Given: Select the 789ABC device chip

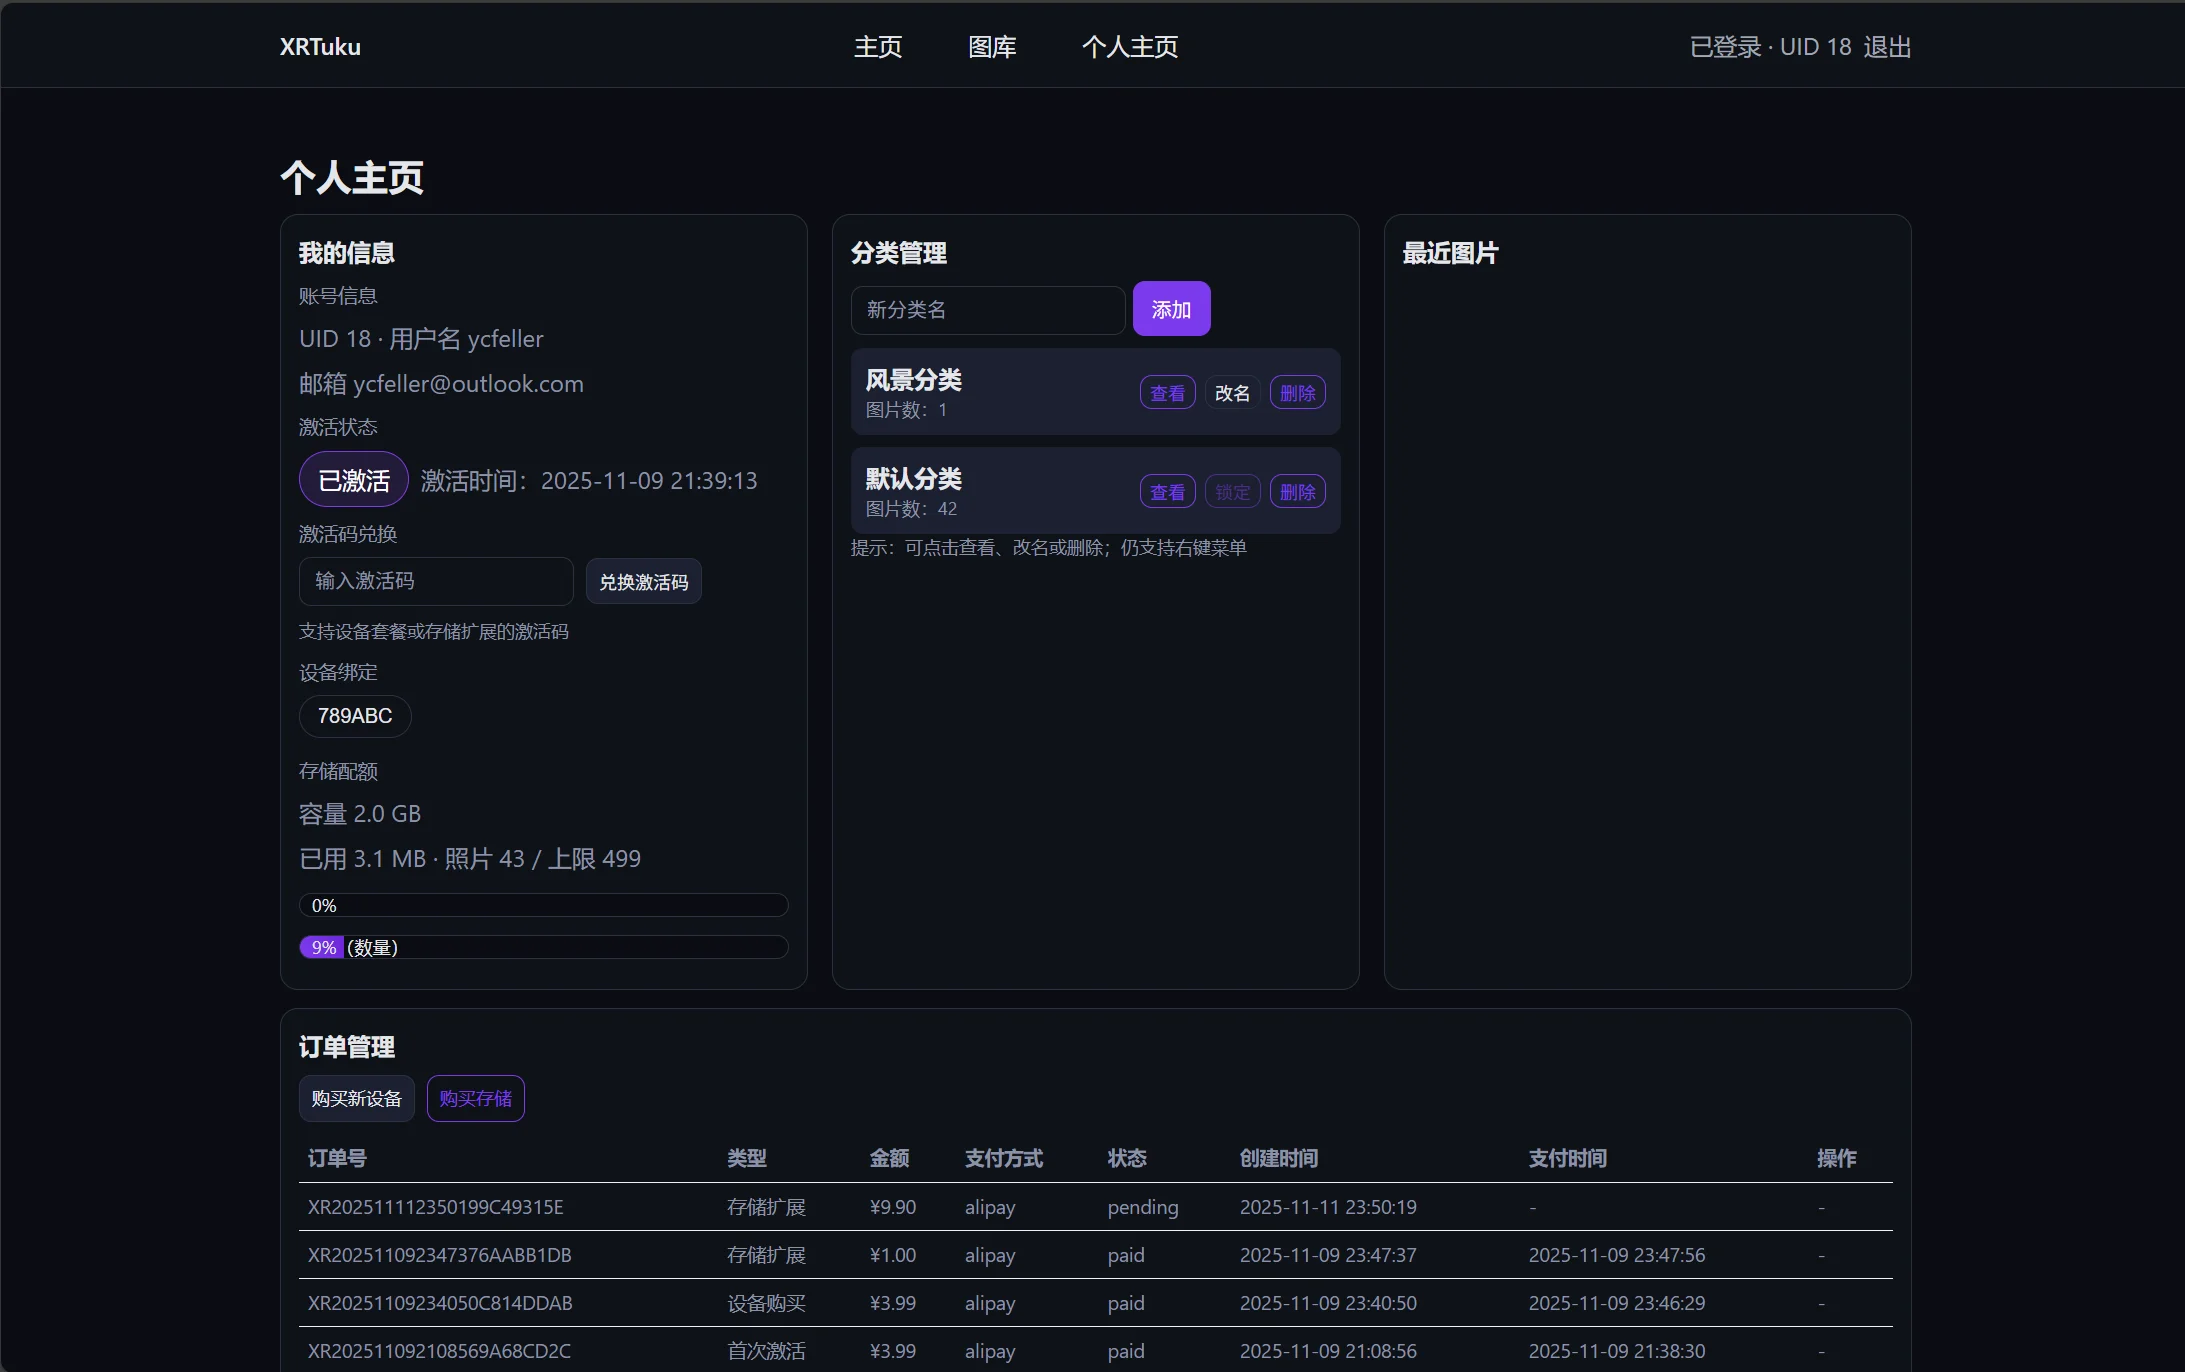Looking at the screenshot, I should pos(355,716).
